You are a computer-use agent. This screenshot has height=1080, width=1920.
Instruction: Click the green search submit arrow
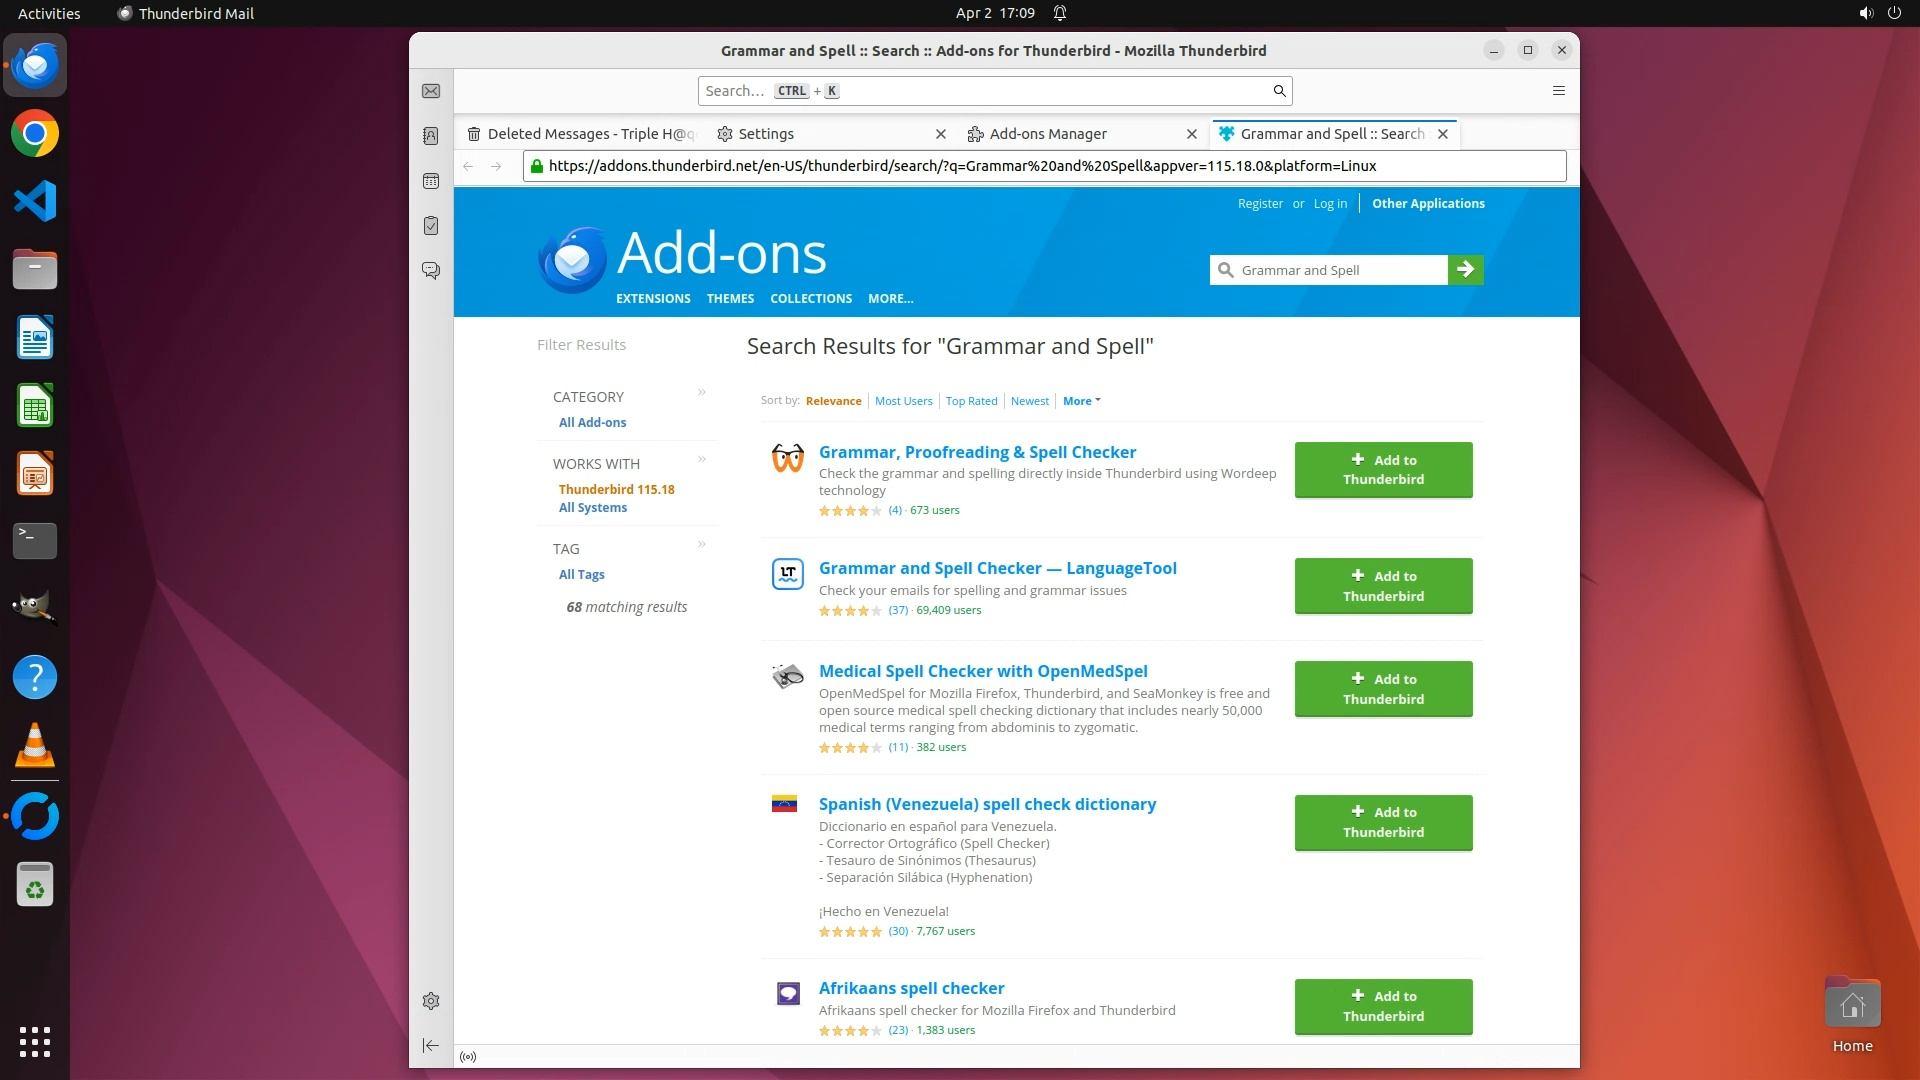(1465, 270)
